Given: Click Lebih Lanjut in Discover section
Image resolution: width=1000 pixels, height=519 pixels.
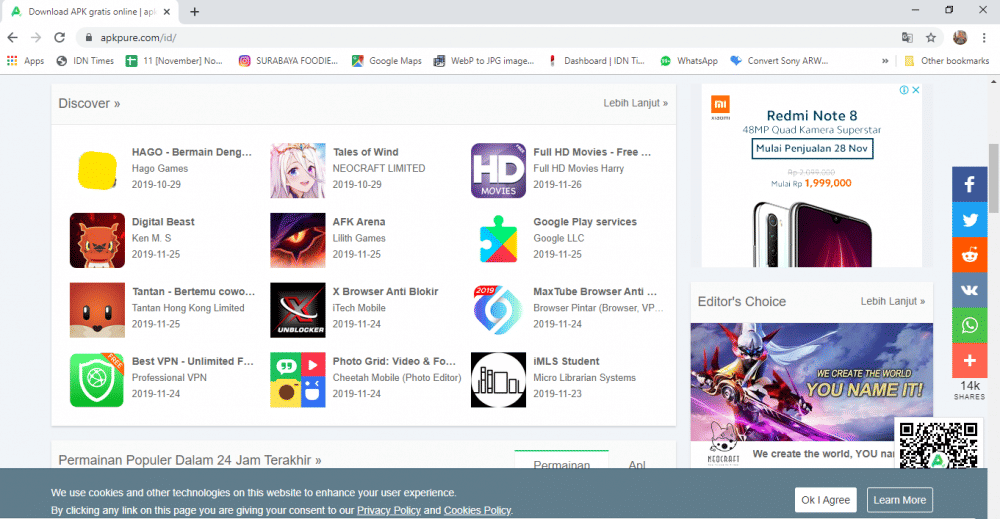Looking at the screenshot, I should [635, 103].
